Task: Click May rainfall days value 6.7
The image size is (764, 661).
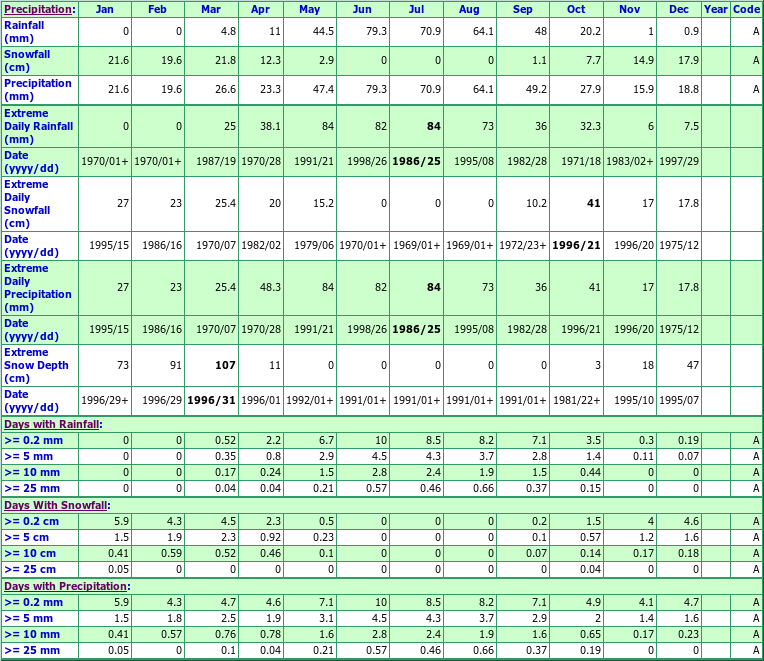Action: coord(326,440)
